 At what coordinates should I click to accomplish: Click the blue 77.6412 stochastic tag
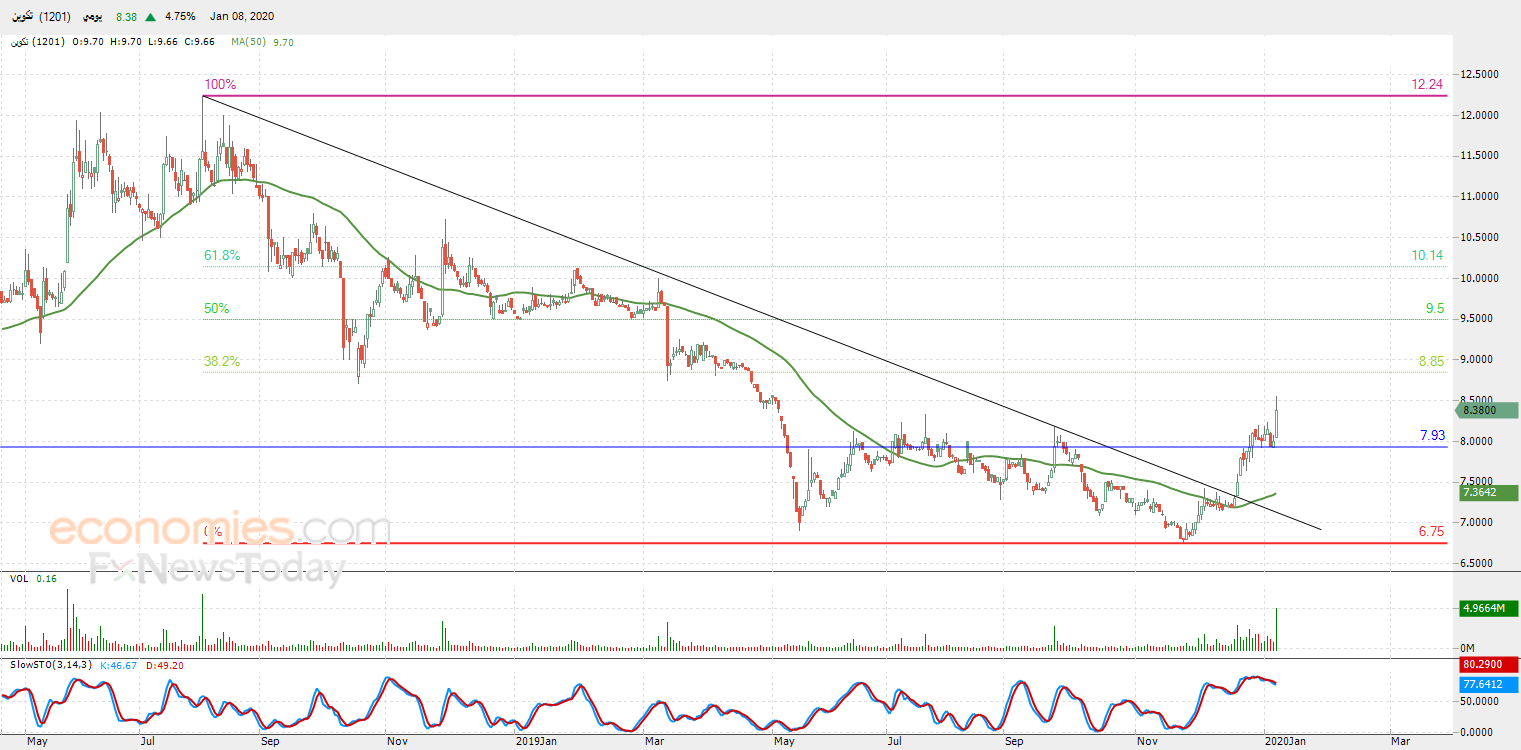(x=1488, y=684)
